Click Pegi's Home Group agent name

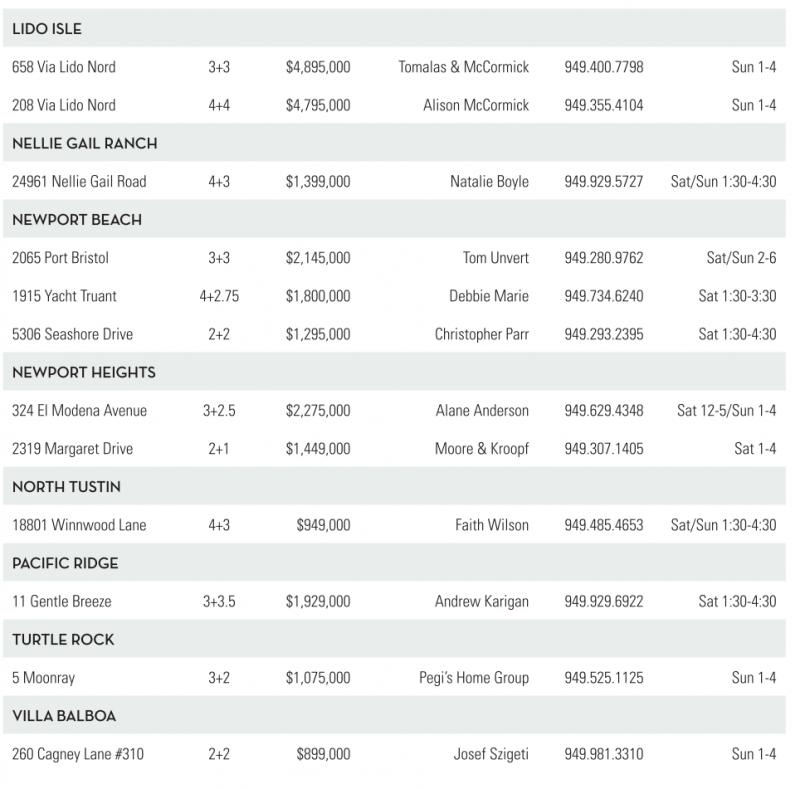click(x=473, y=678)
